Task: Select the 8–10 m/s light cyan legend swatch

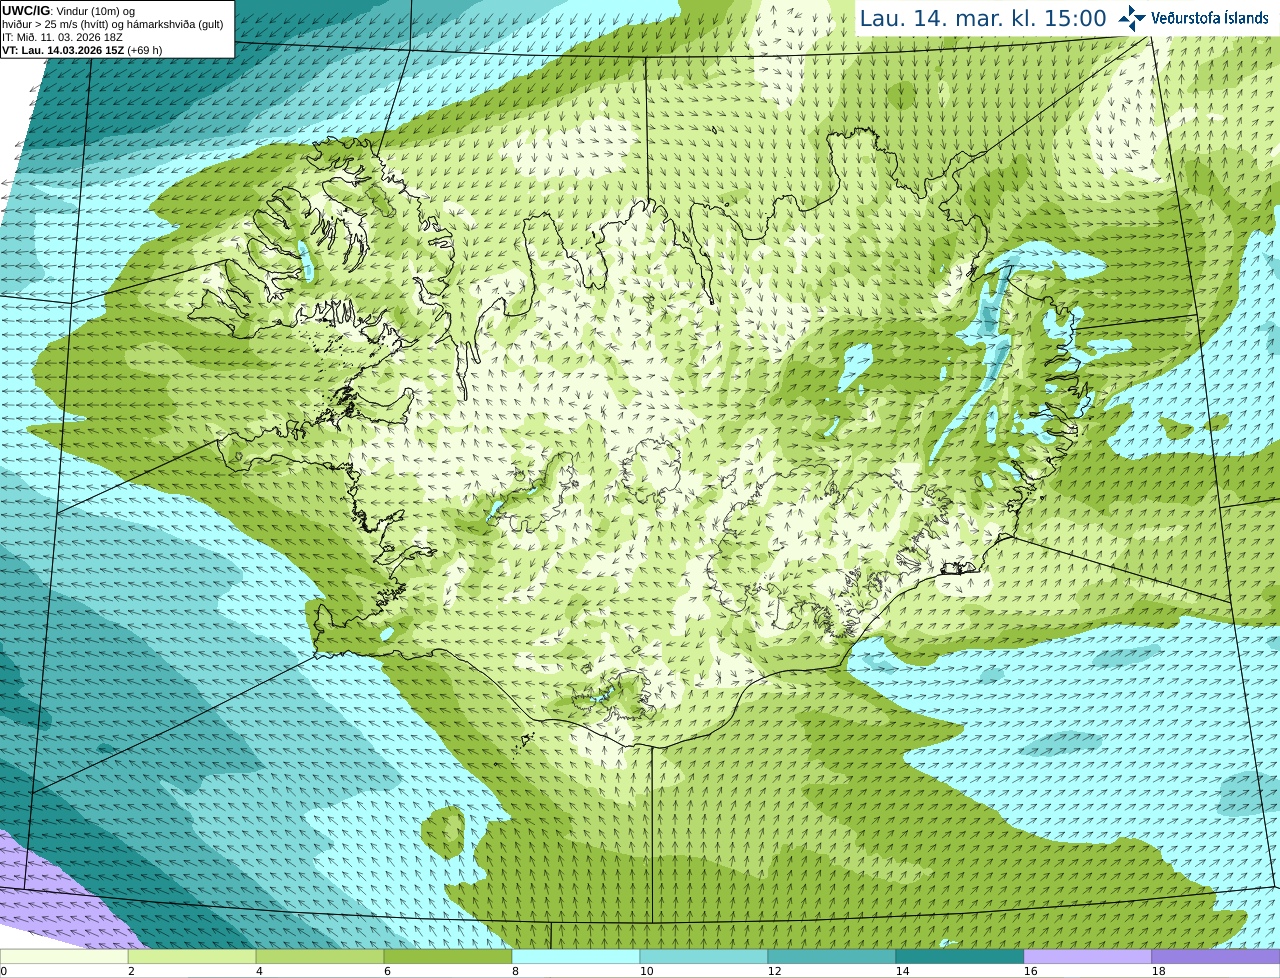Action: click(576, 956)
